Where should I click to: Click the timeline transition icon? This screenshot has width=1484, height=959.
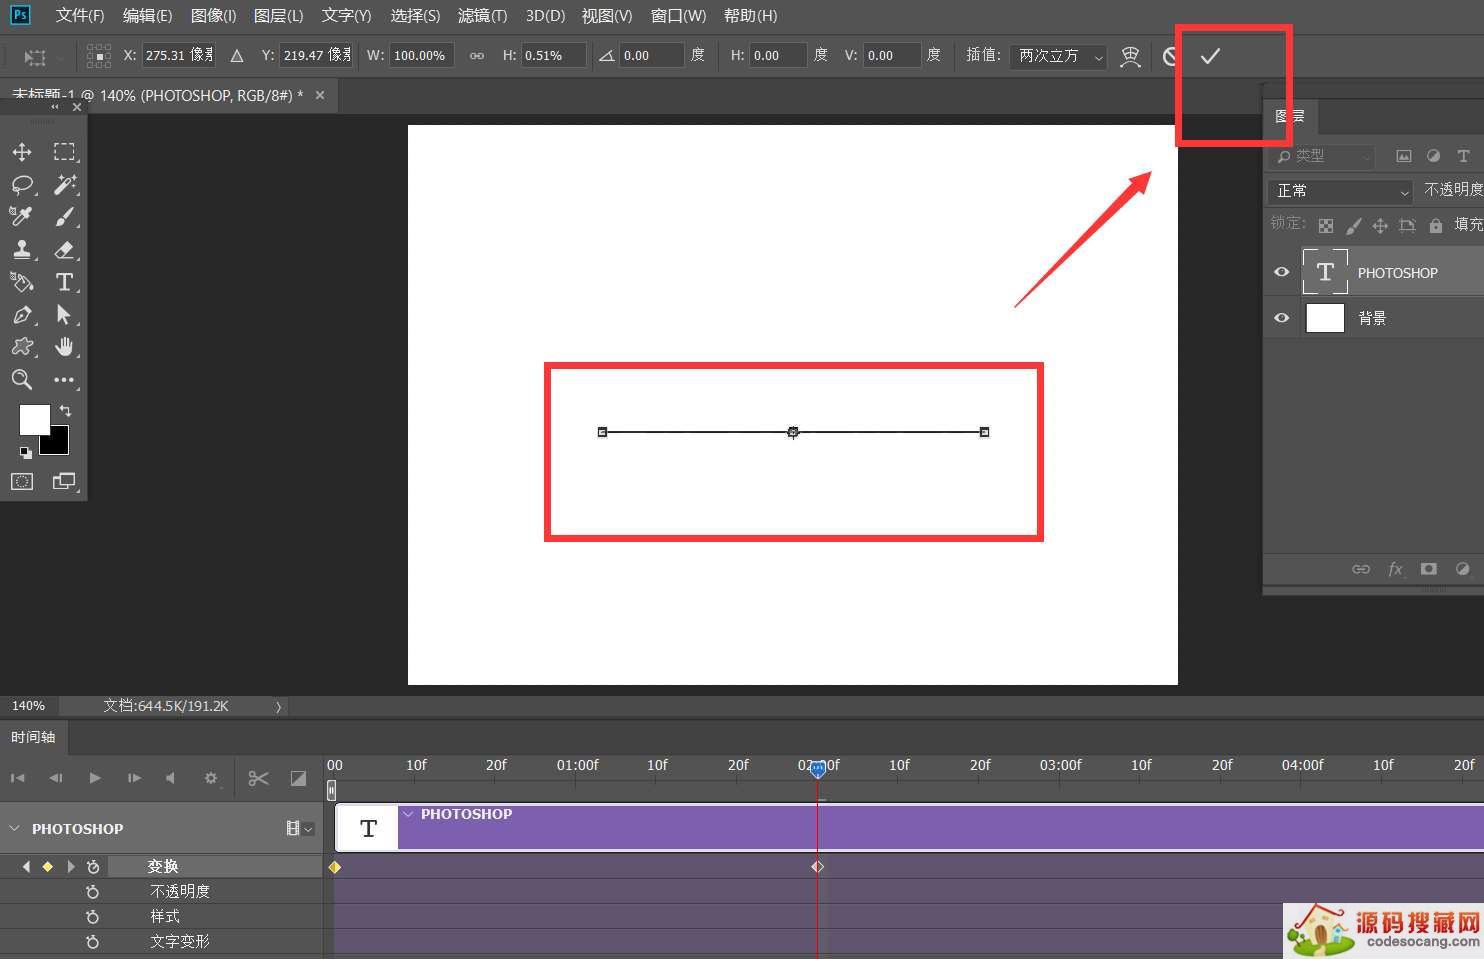coord(298,778)
